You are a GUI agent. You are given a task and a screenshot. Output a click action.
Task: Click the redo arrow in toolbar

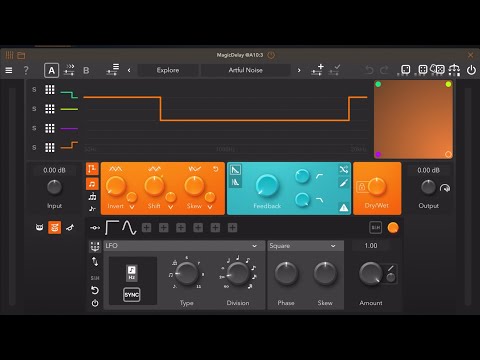tap(384, 70)
